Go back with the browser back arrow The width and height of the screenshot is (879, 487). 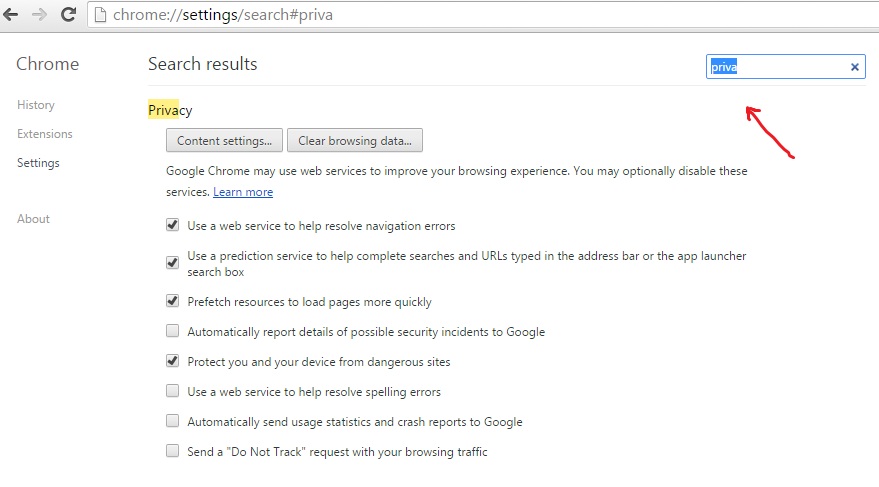coord(10,15)
